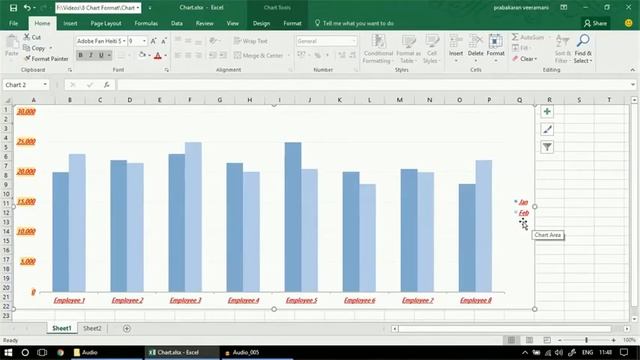640x360 pixels.
Task: Click the AutoSum sigma icon
Action: point(516,37)
